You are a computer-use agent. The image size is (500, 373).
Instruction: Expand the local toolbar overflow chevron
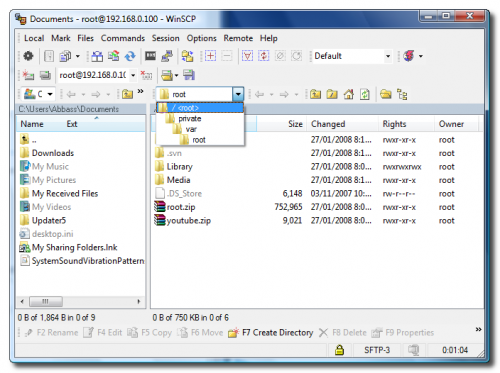click(x=141, y=91)
